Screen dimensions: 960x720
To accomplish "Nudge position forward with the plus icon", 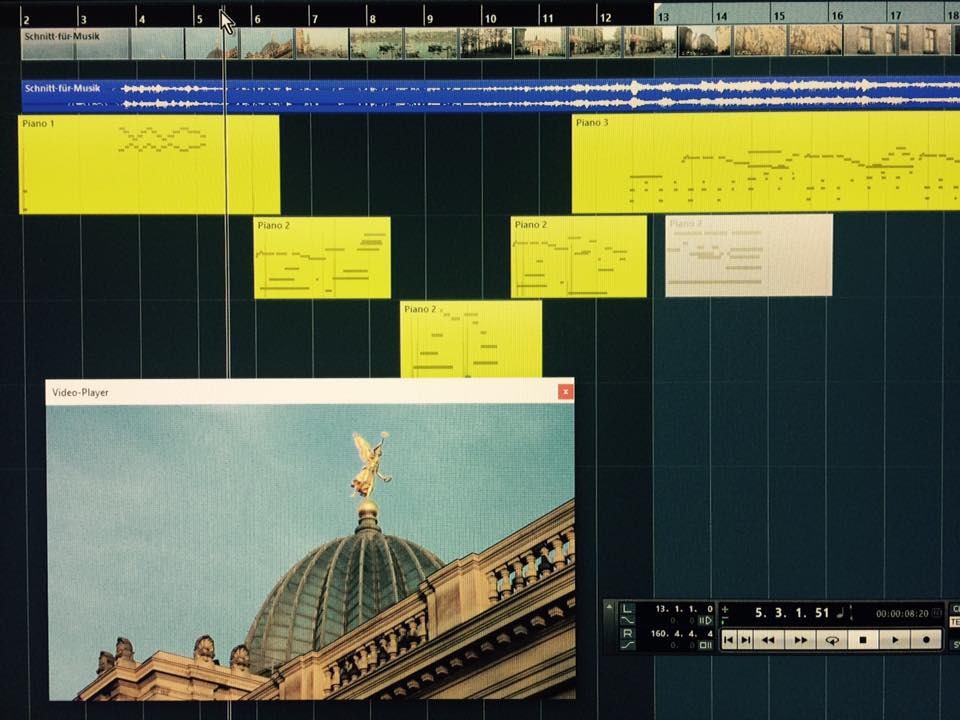I will (x=725, y=609).
